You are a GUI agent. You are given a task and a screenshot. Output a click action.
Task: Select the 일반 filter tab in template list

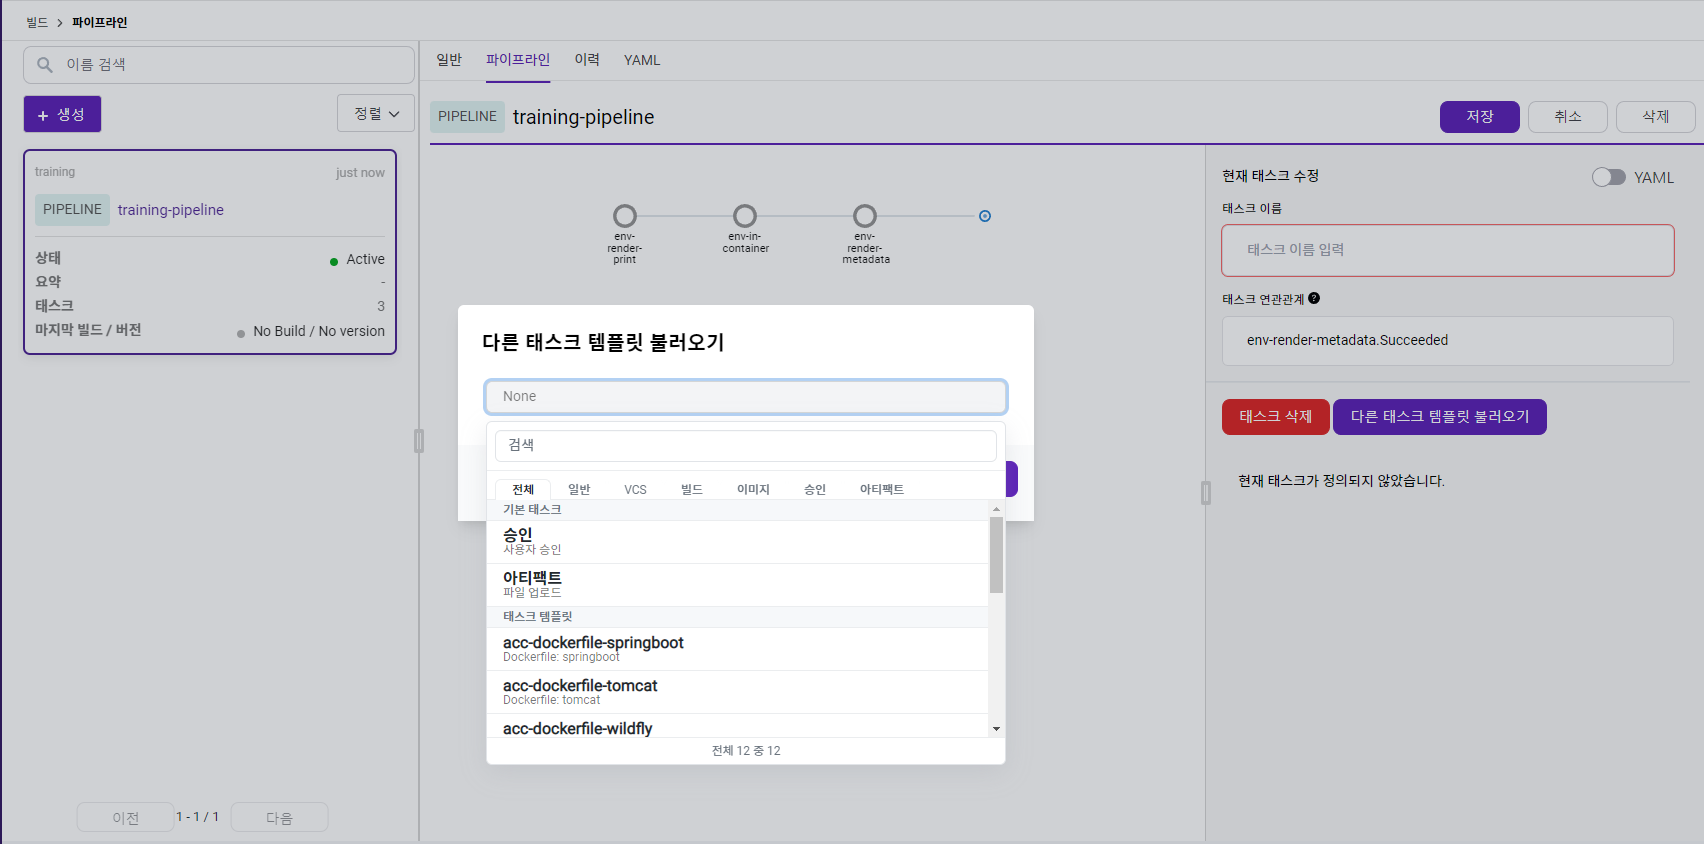pos(579,489)
